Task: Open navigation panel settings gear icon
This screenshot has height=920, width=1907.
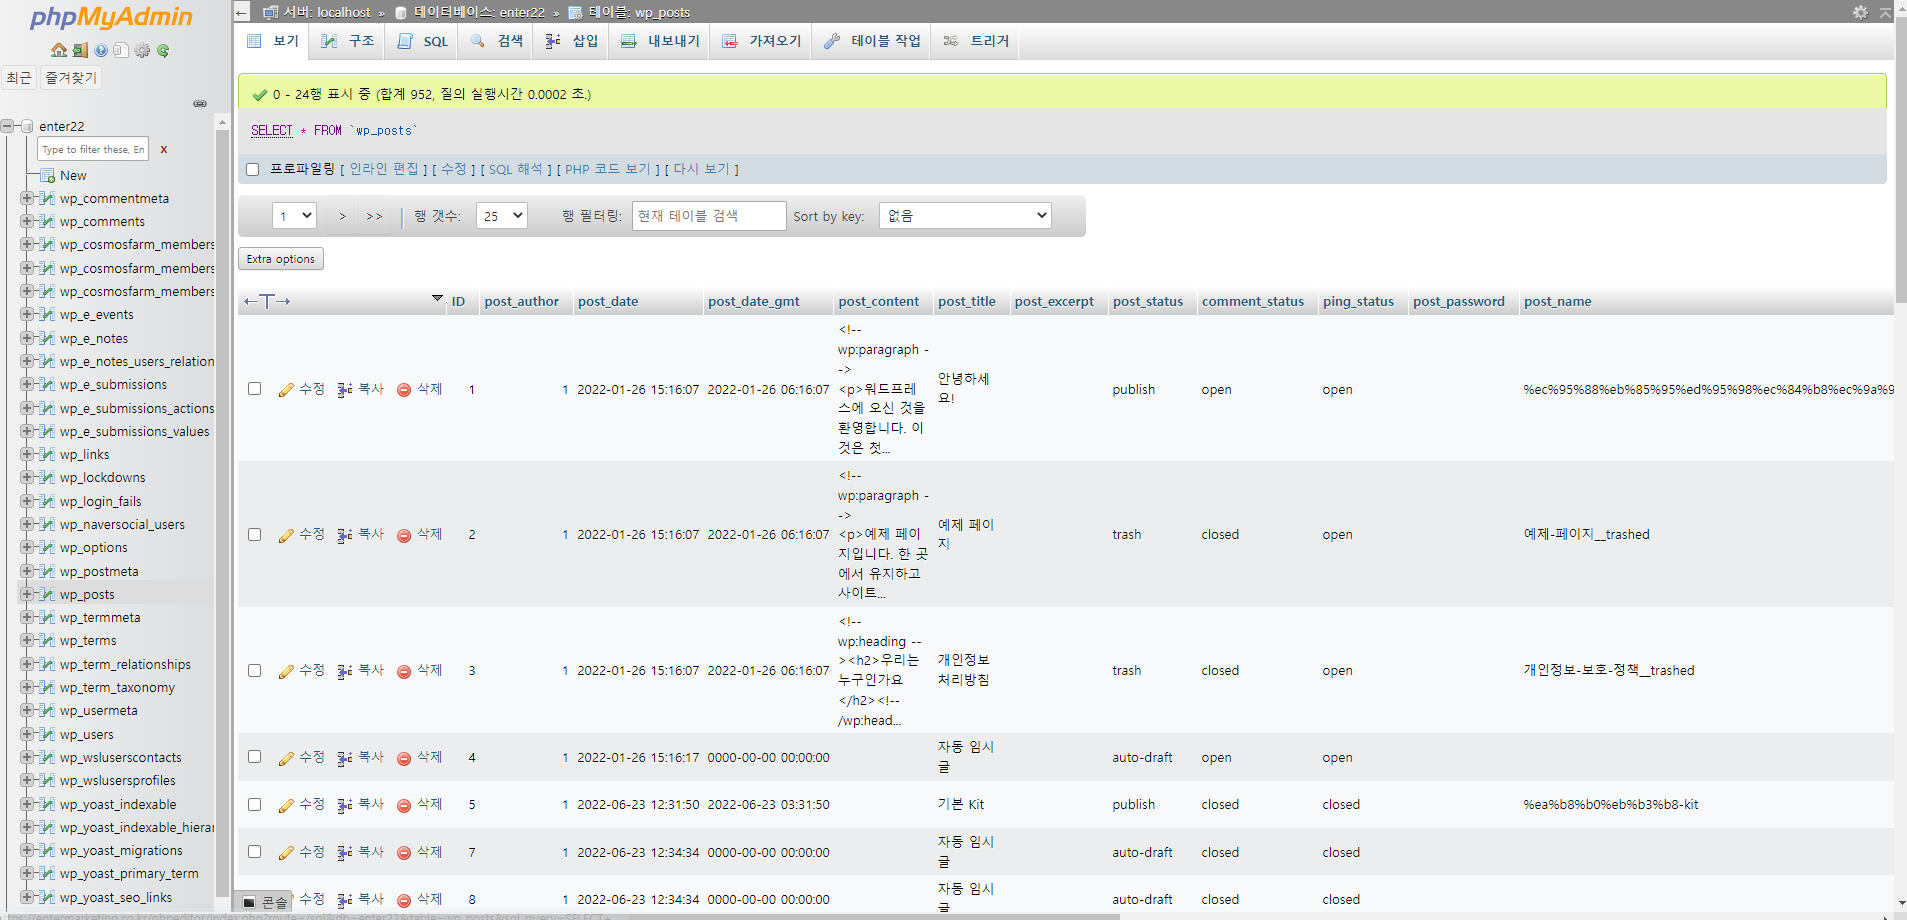Action: [142, 50]
